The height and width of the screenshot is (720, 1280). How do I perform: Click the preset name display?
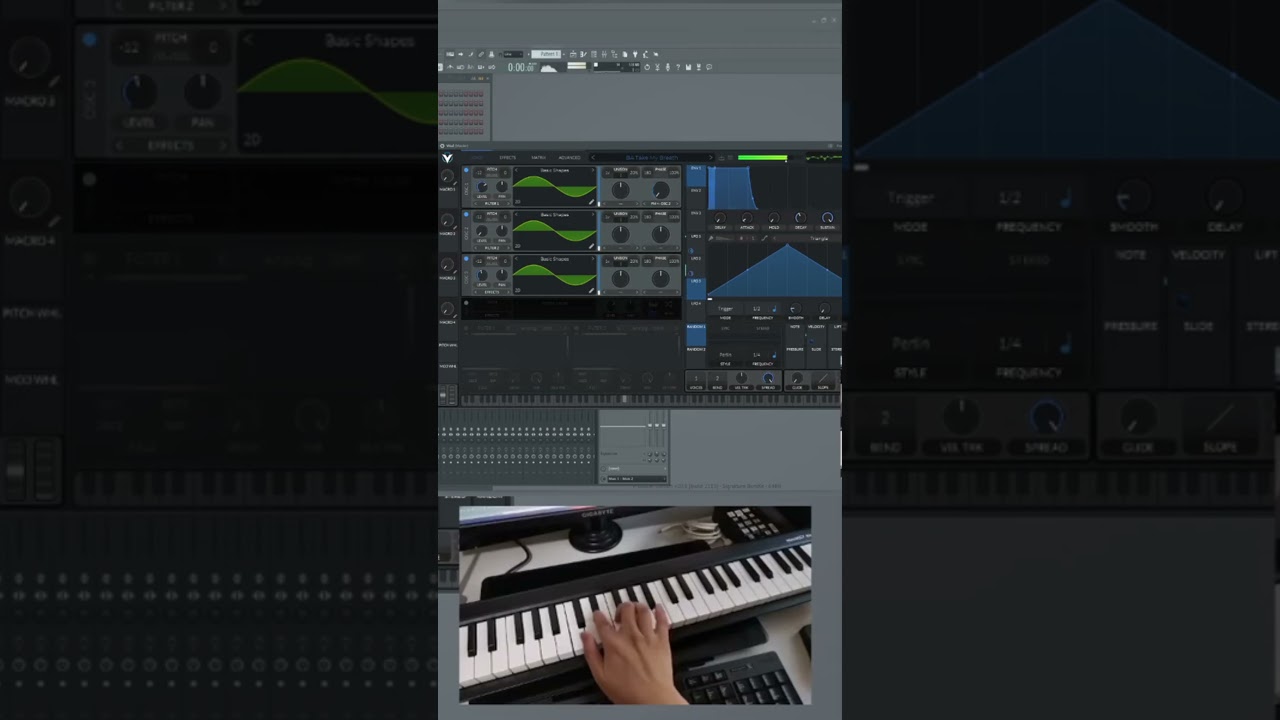click(x=652, y=158)
